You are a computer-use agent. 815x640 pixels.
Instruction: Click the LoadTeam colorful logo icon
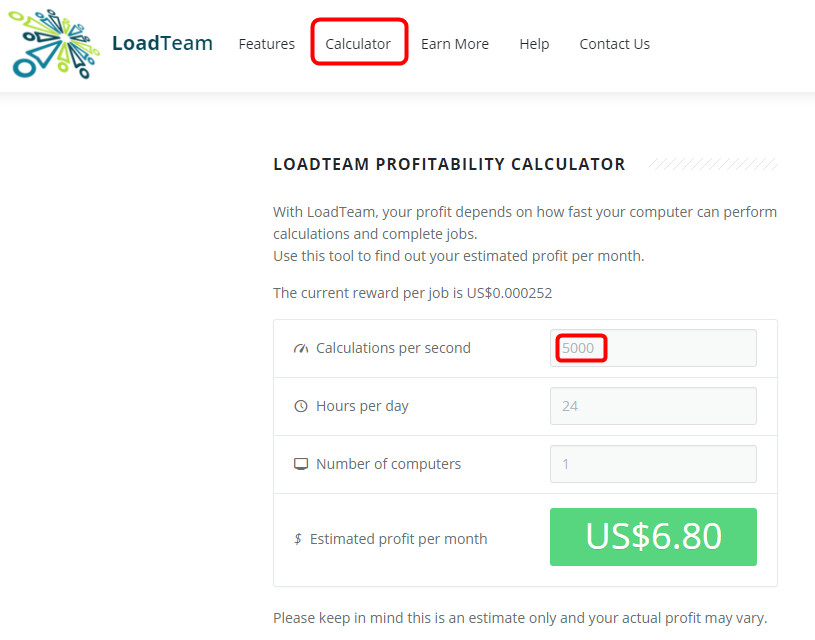click(55, 45)
